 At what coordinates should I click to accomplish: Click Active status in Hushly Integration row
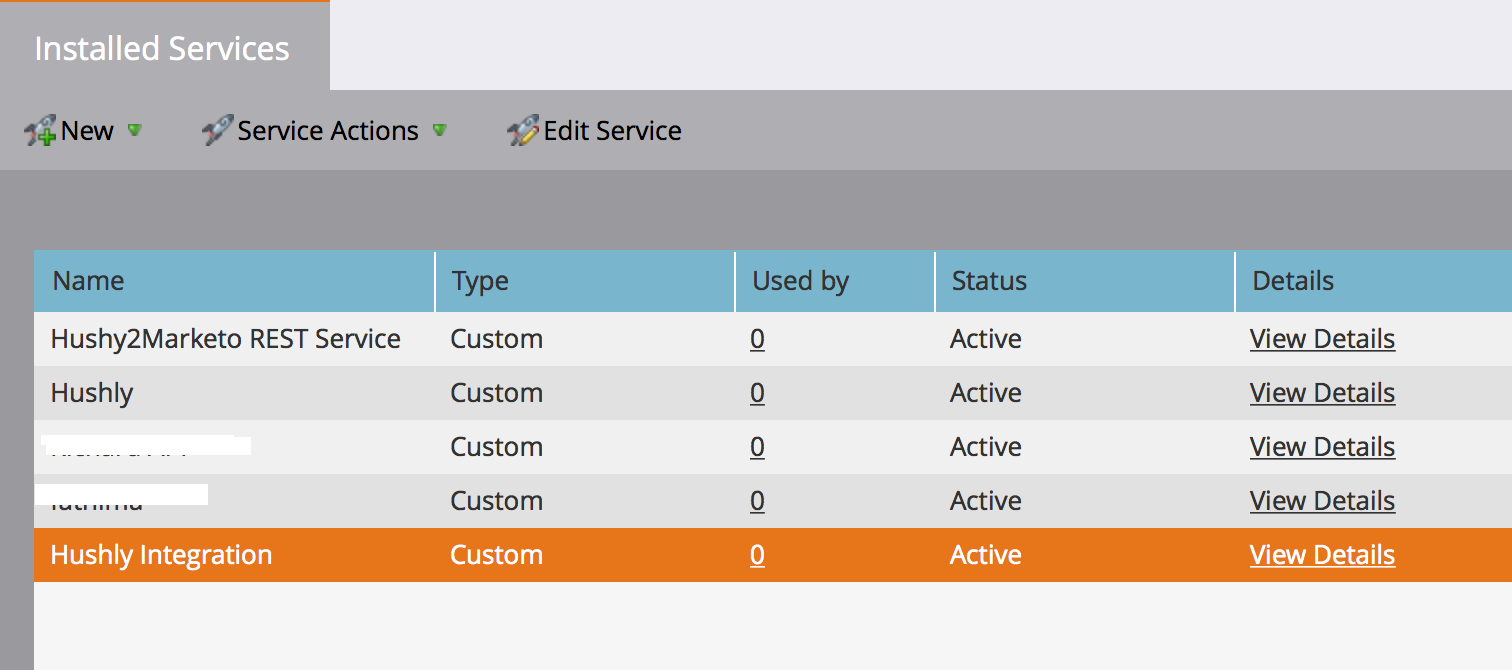pyautogui.click(x=986, y=555)
